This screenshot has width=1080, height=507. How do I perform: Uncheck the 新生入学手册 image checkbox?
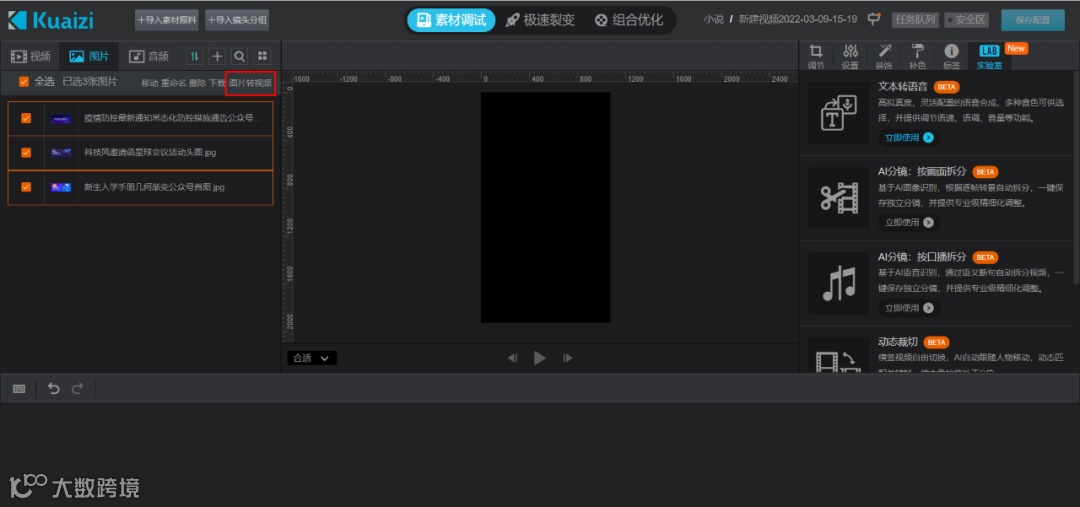click(26, 186)
